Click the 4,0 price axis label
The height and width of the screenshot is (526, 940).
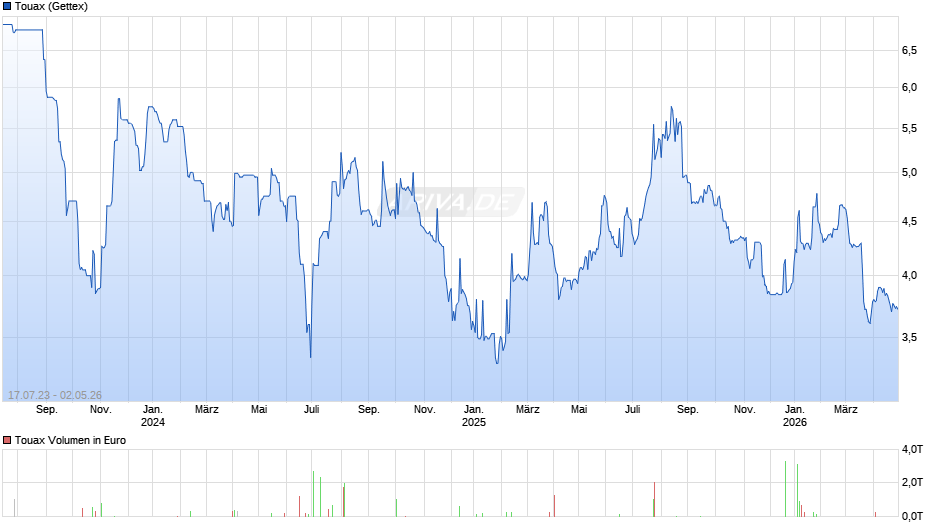pos(909,275)
